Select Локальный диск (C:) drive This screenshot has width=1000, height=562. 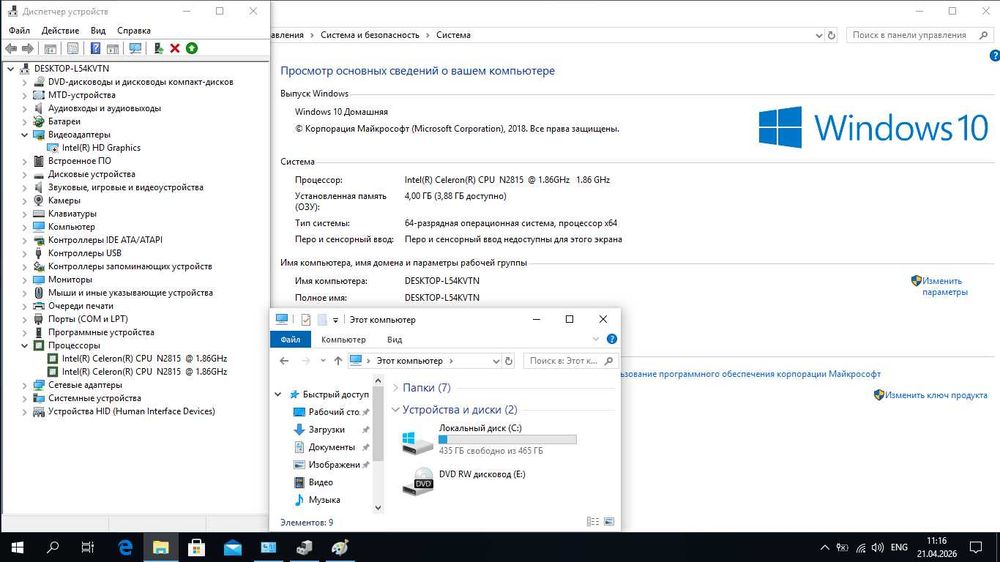(x=489, y=440)
